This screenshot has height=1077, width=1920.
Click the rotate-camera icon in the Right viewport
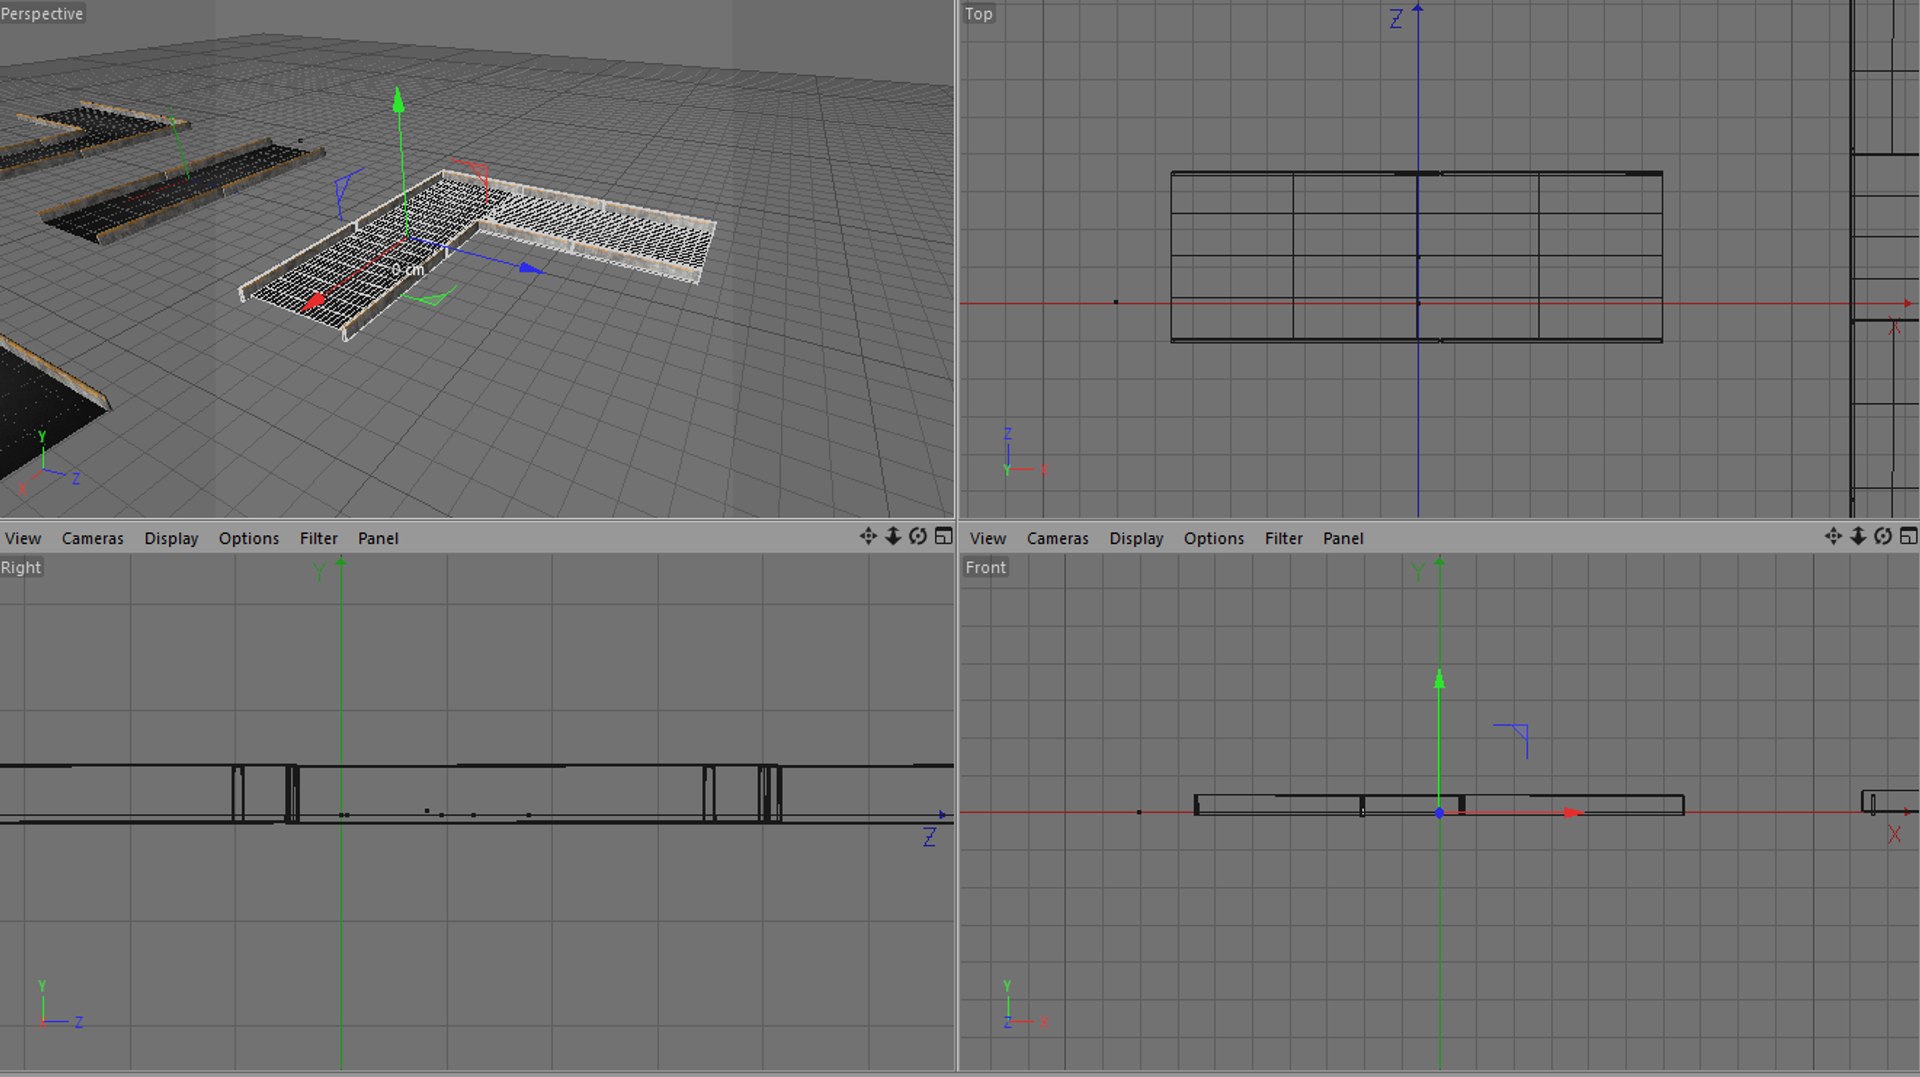pyautogui.click(x=918, y=536)
